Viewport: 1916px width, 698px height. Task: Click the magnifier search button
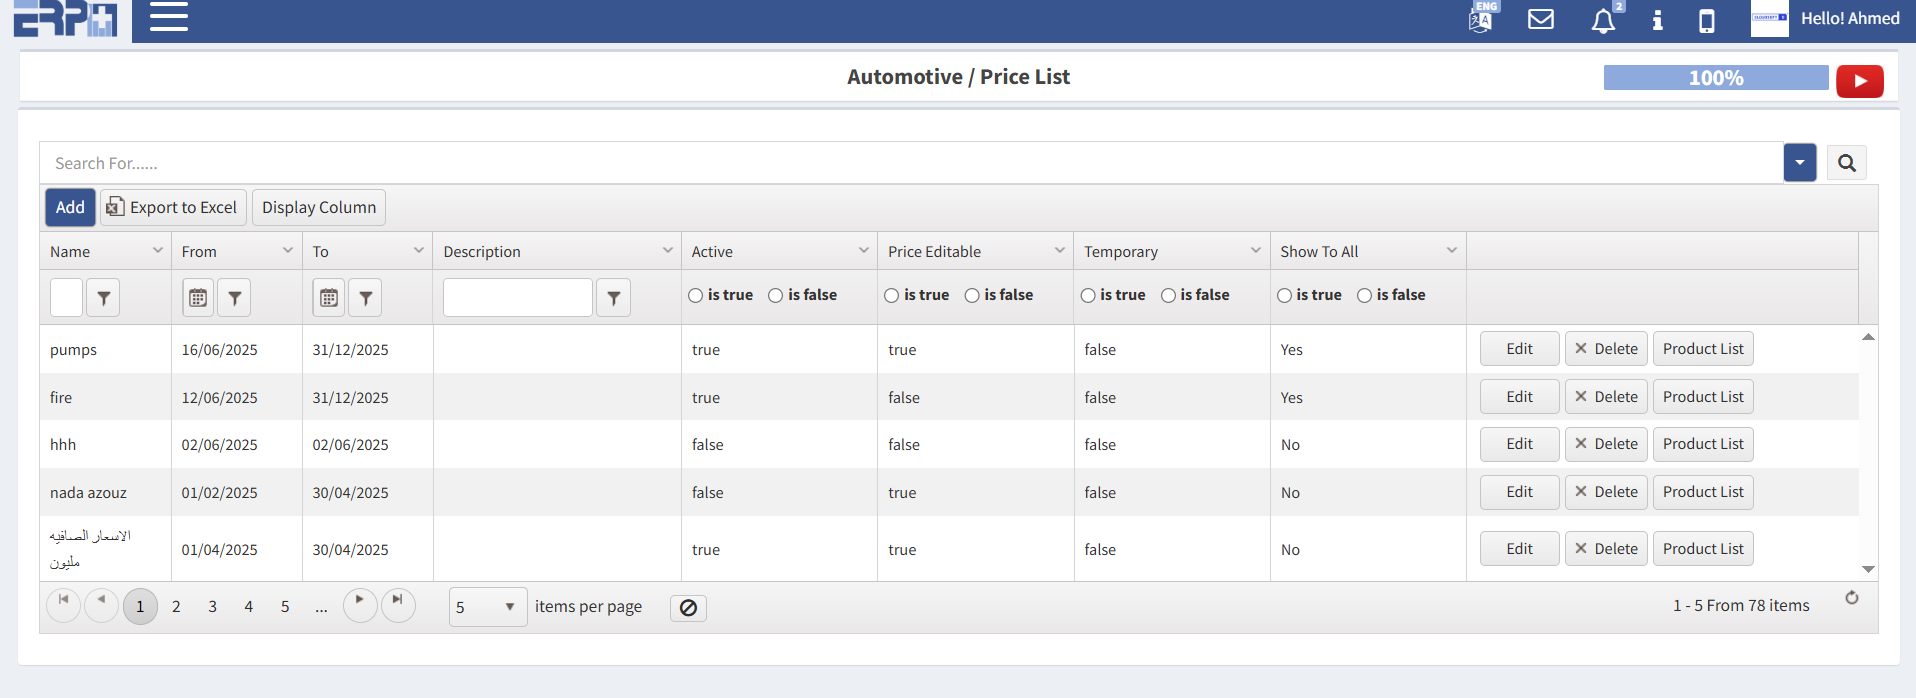click(x=1846, y=163)
